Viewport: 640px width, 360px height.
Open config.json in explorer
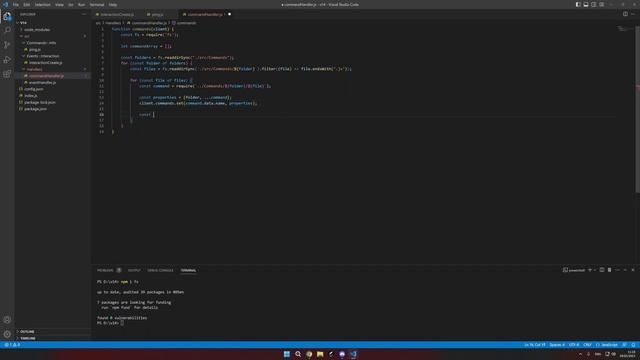(33, 89)
